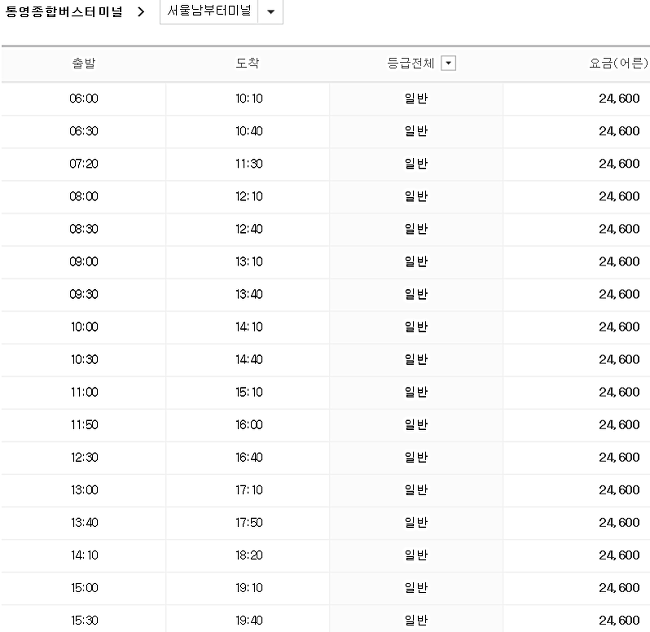Select the 15:00 departure time
The height and width of the screenshot is (632, 650).
[x=84, y=588]
